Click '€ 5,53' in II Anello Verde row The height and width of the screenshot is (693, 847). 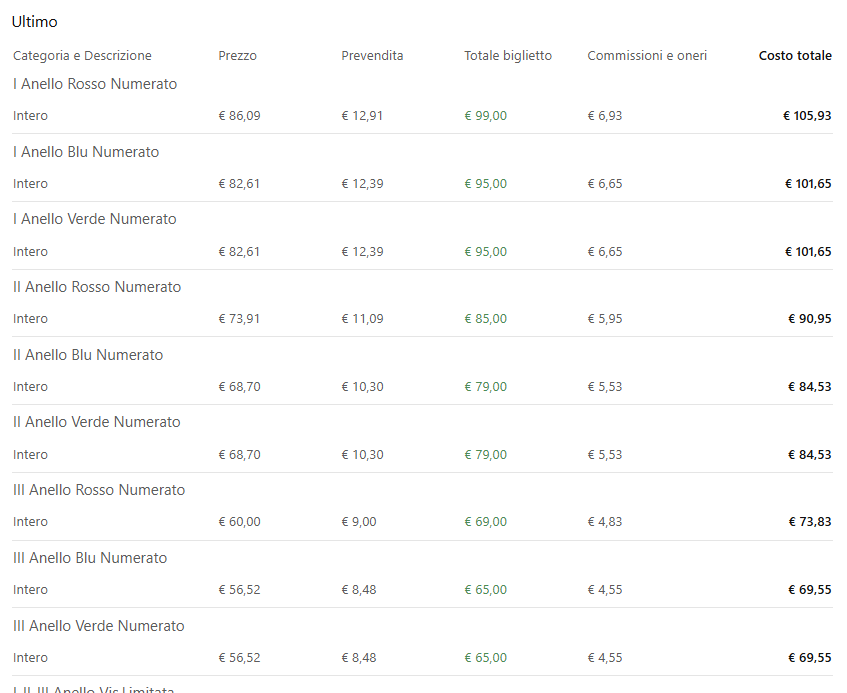(604, 455)
